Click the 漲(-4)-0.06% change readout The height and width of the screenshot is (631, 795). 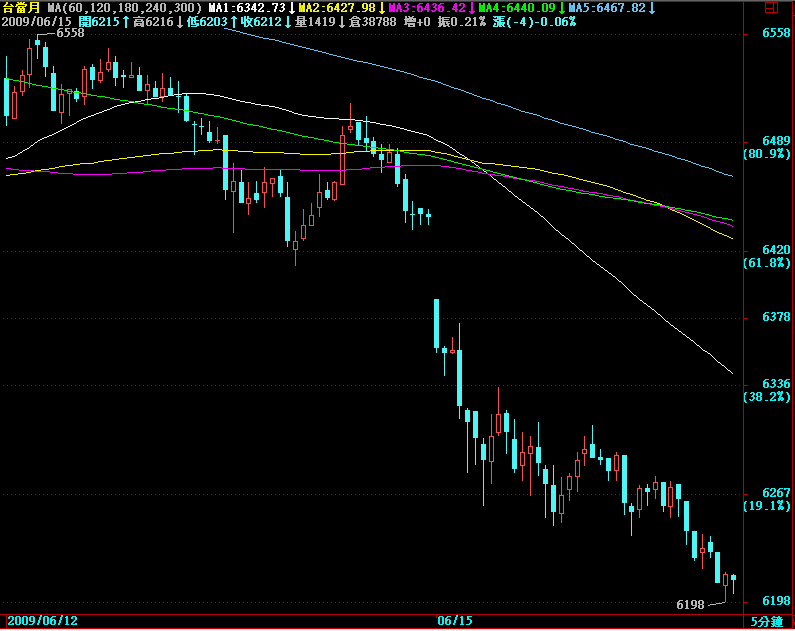point(534,21)
